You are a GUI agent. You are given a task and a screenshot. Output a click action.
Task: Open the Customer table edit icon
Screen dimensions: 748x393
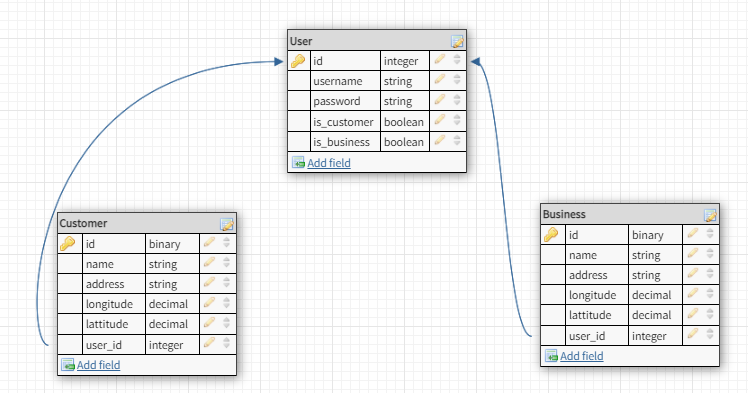click(x=227, y=224)
